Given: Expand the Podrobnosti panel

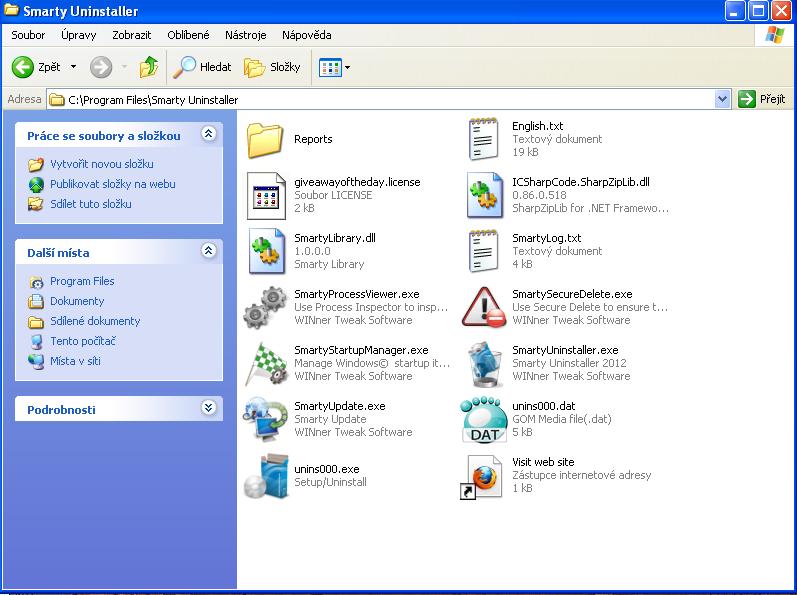Looking at the screenshot, I should (x=208, y=408).
